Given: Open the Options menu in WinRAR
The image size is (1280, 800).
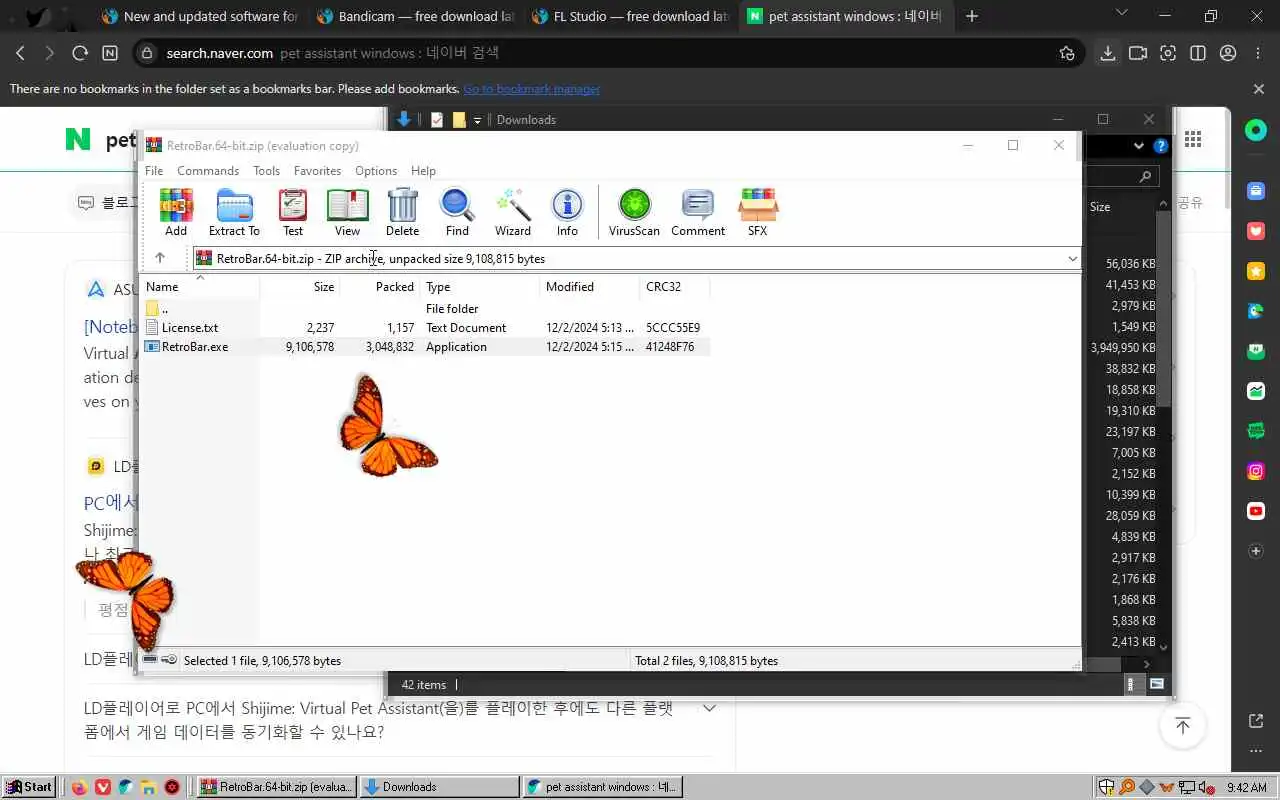Looking at the screenshot, I should 376,171.
